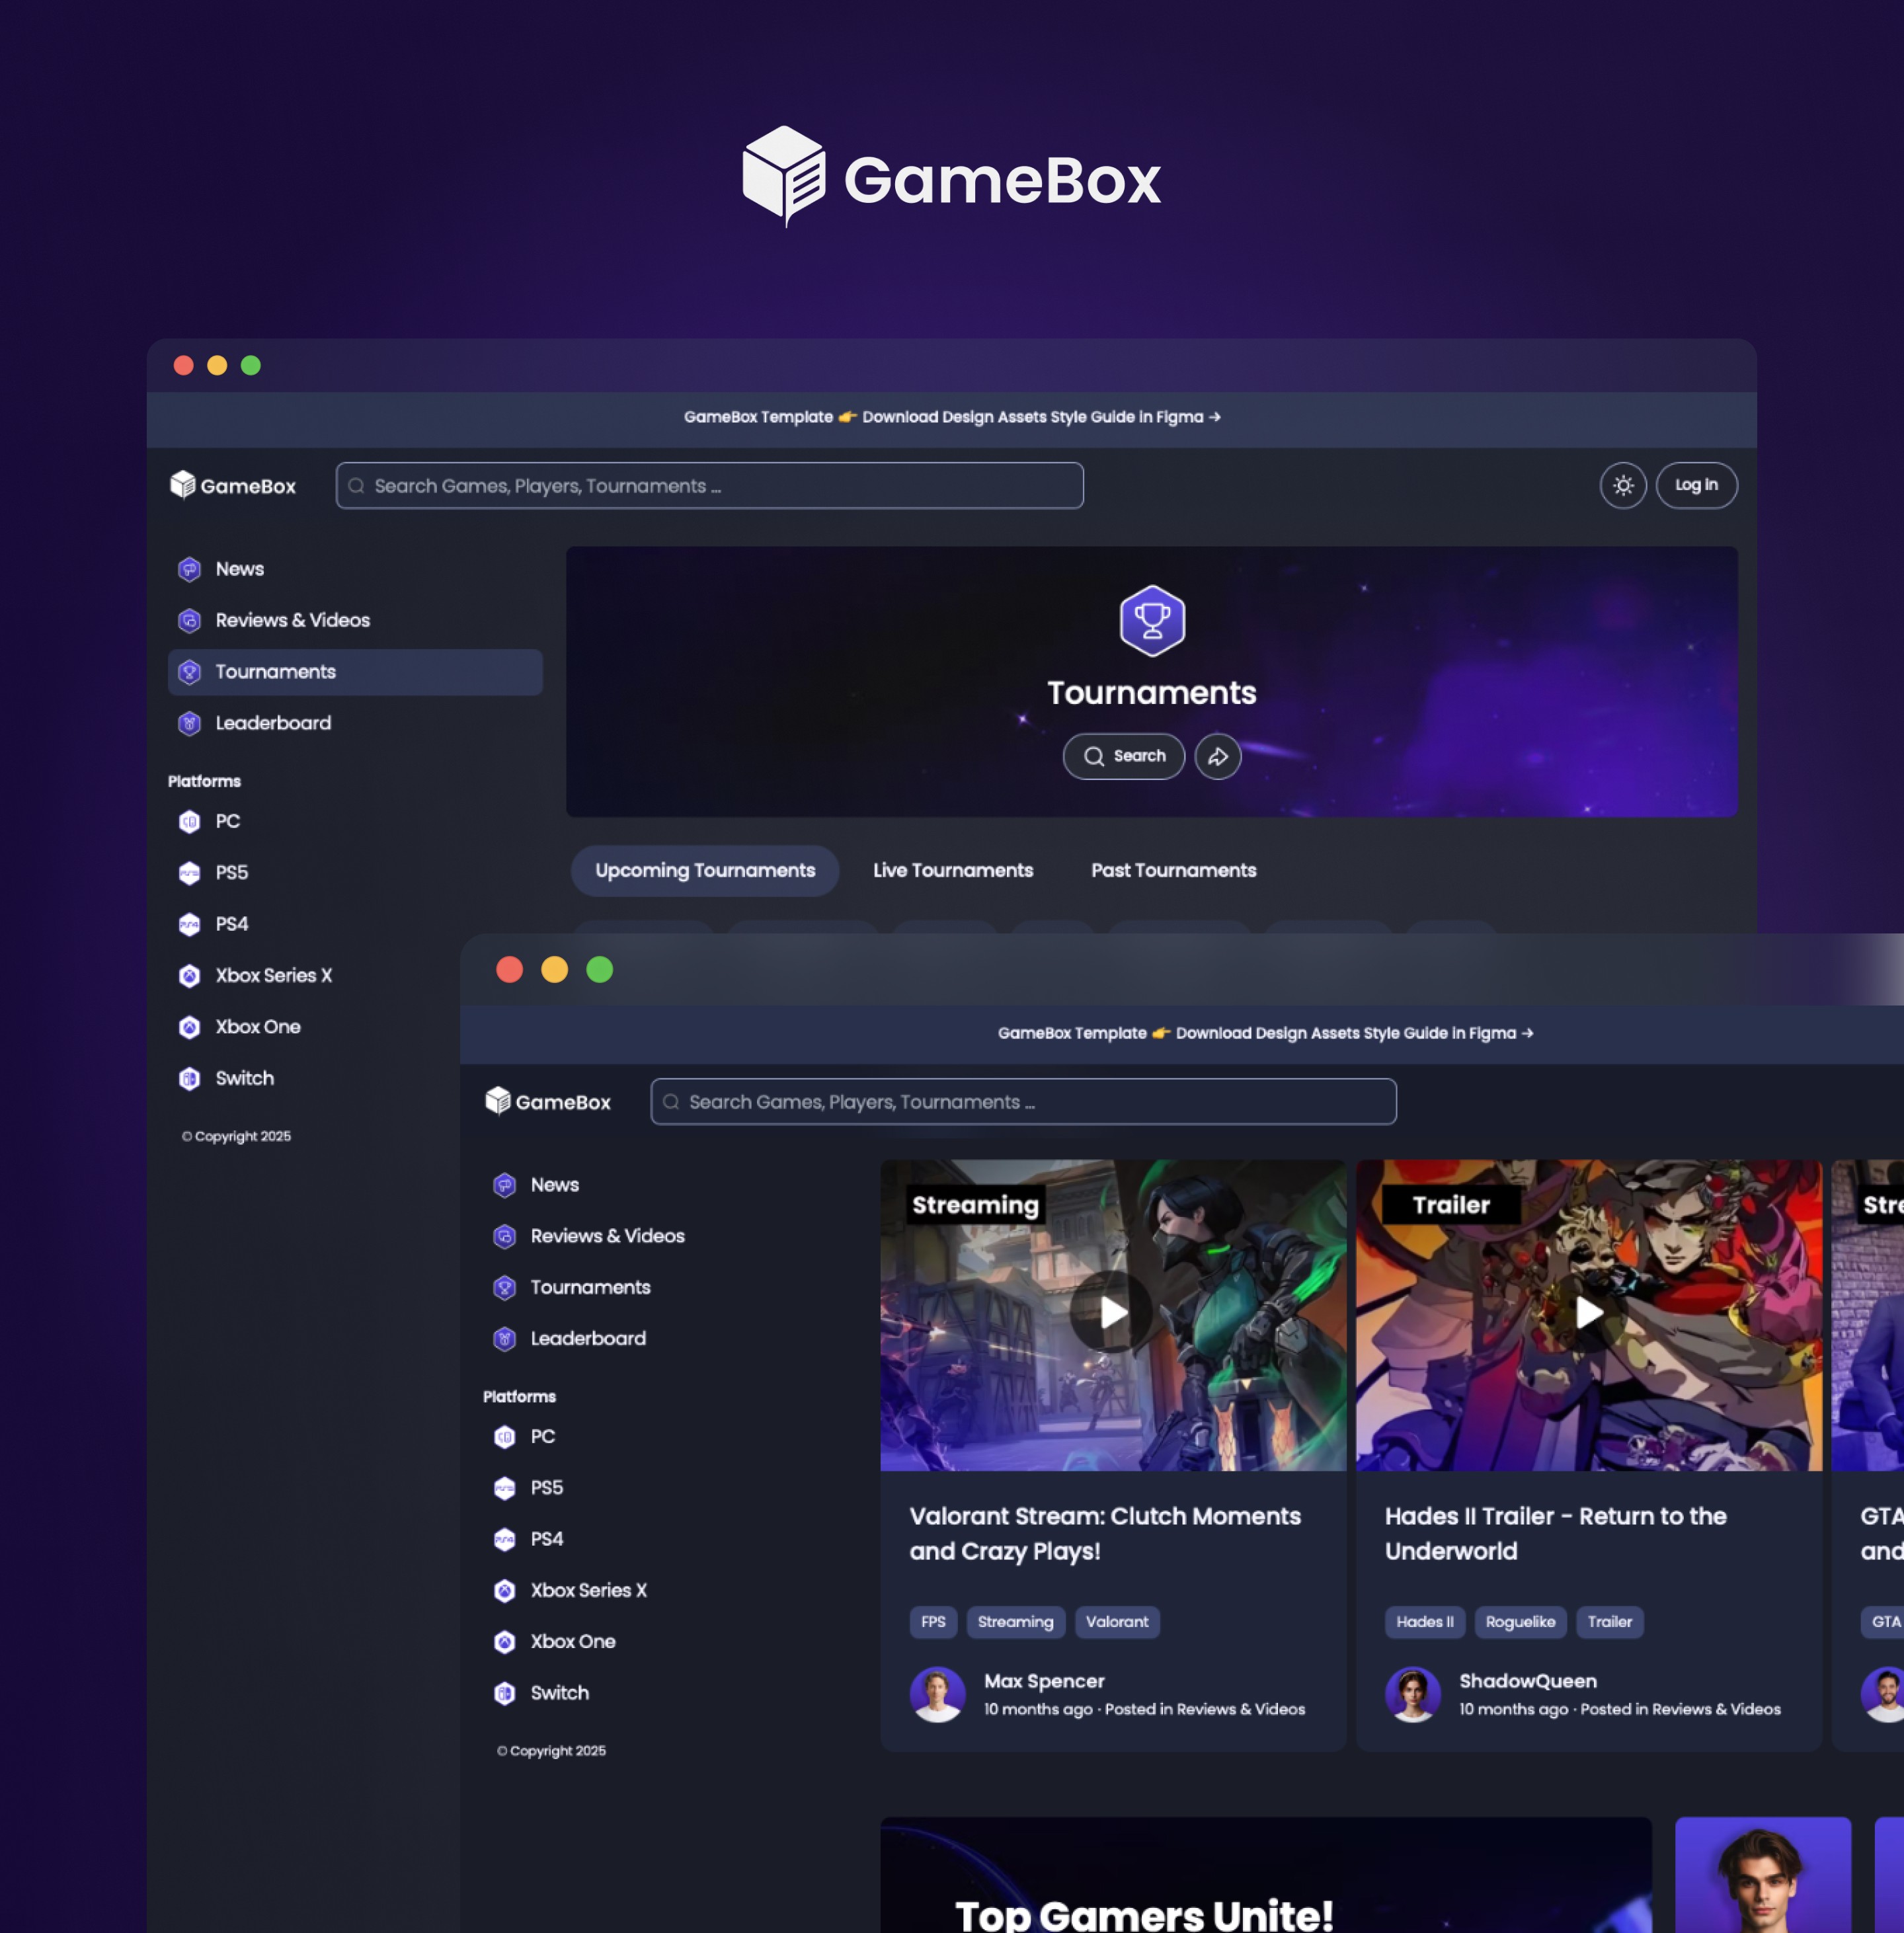Choose Switch platform icon in back window

click(189, 1078)
